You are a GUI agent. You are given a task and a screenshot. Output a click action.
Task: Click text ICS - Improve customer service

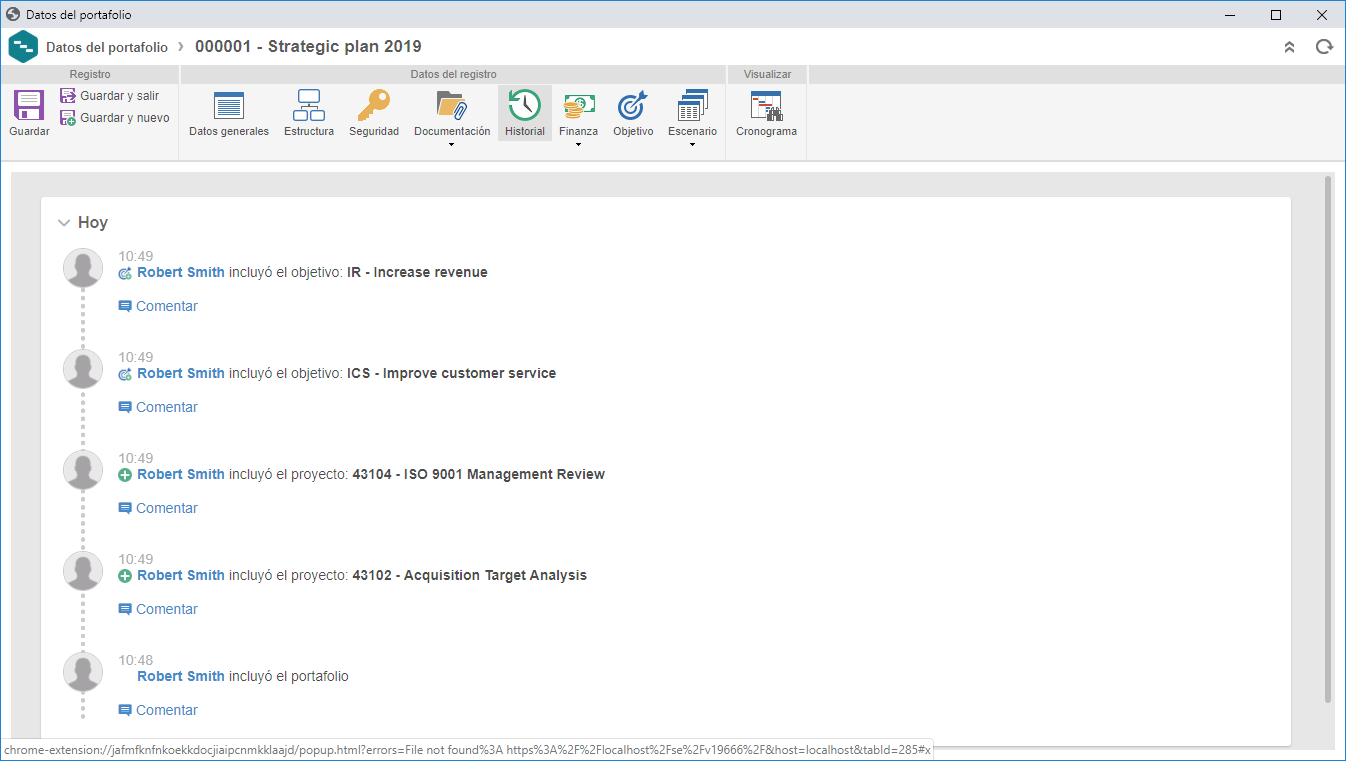[451, 373]
